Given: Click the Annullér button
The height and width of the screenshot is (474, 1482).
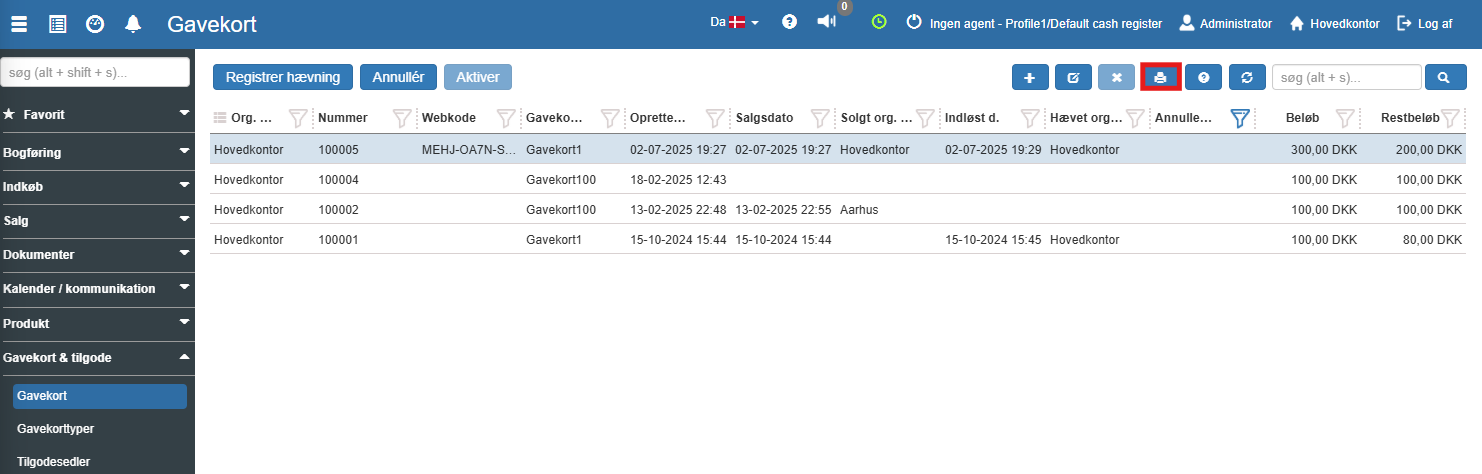Looking at the screenshot, I should tap(398, 77).
